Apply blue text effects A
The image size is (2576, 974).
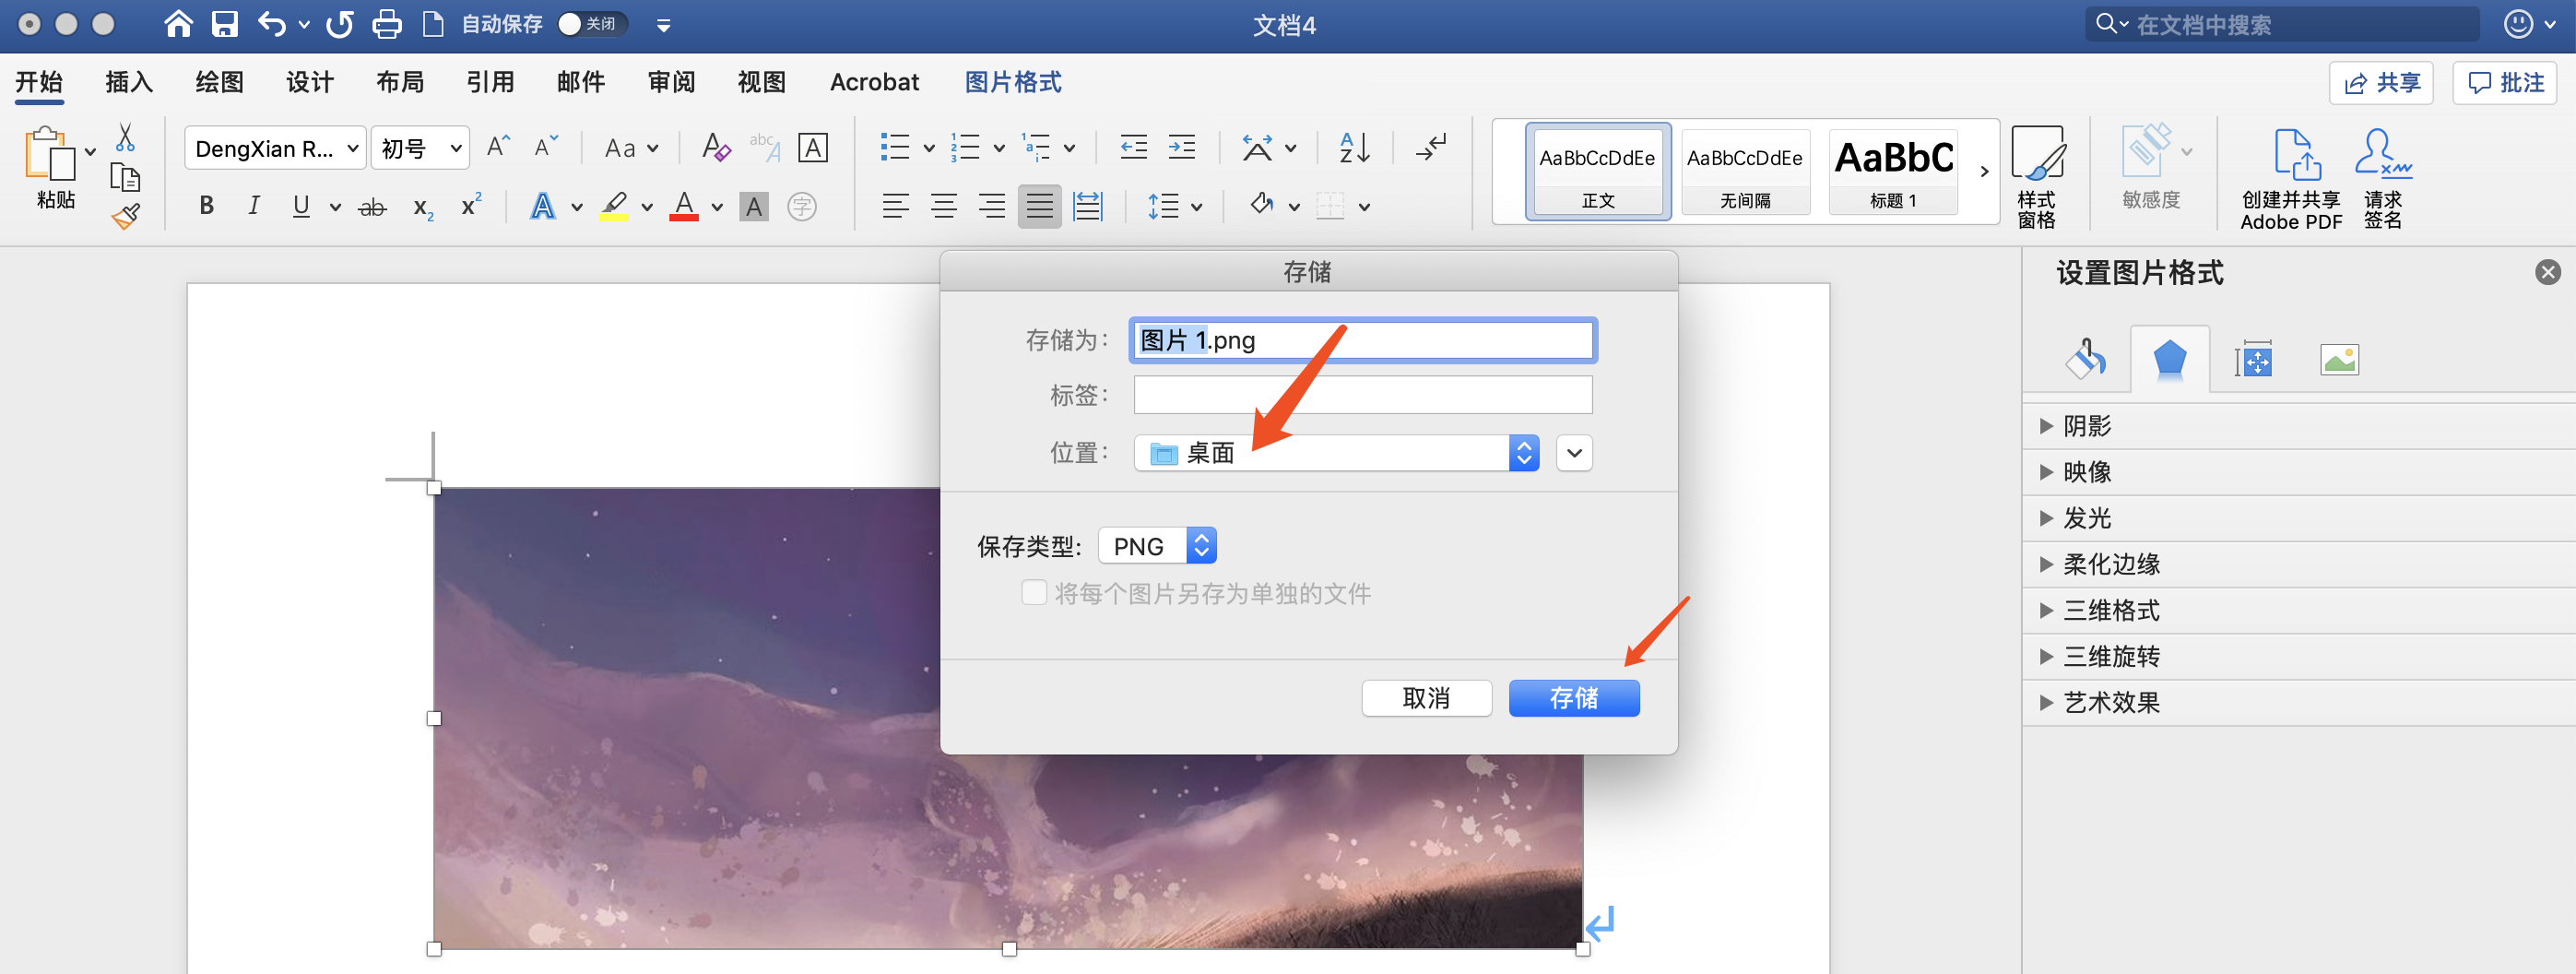(542, 207)
